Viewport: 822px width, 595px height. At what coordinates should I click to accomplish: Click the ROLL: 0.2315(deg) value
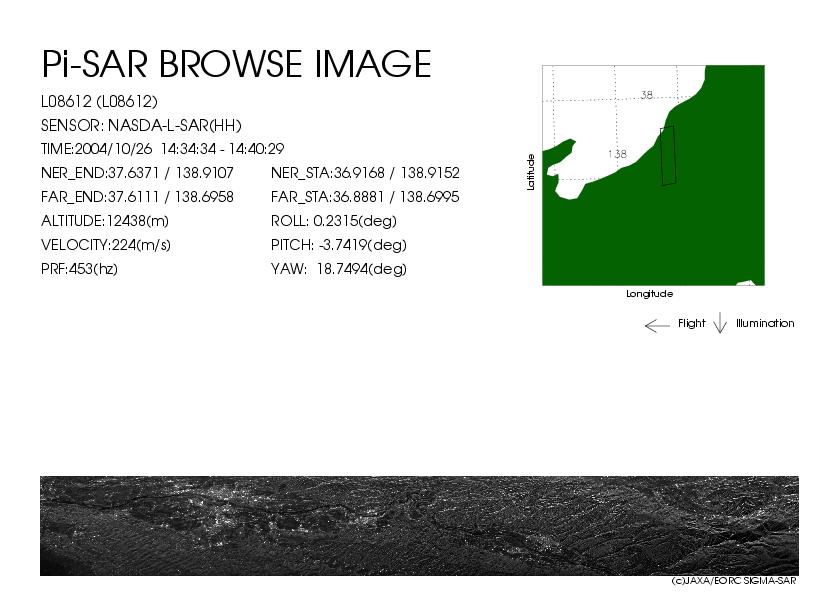pos(334,221)
